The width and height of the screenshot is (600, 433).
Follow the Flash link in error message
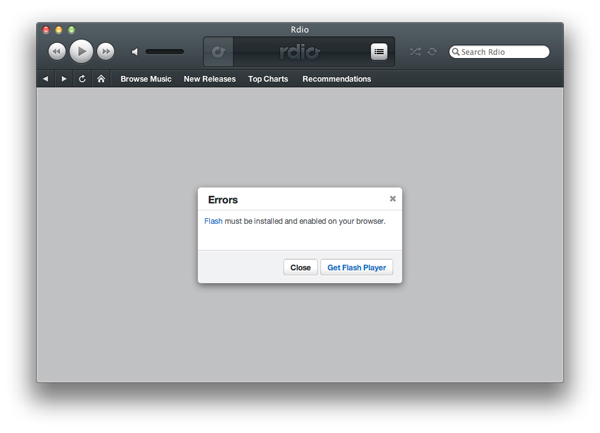pos(213,221)
